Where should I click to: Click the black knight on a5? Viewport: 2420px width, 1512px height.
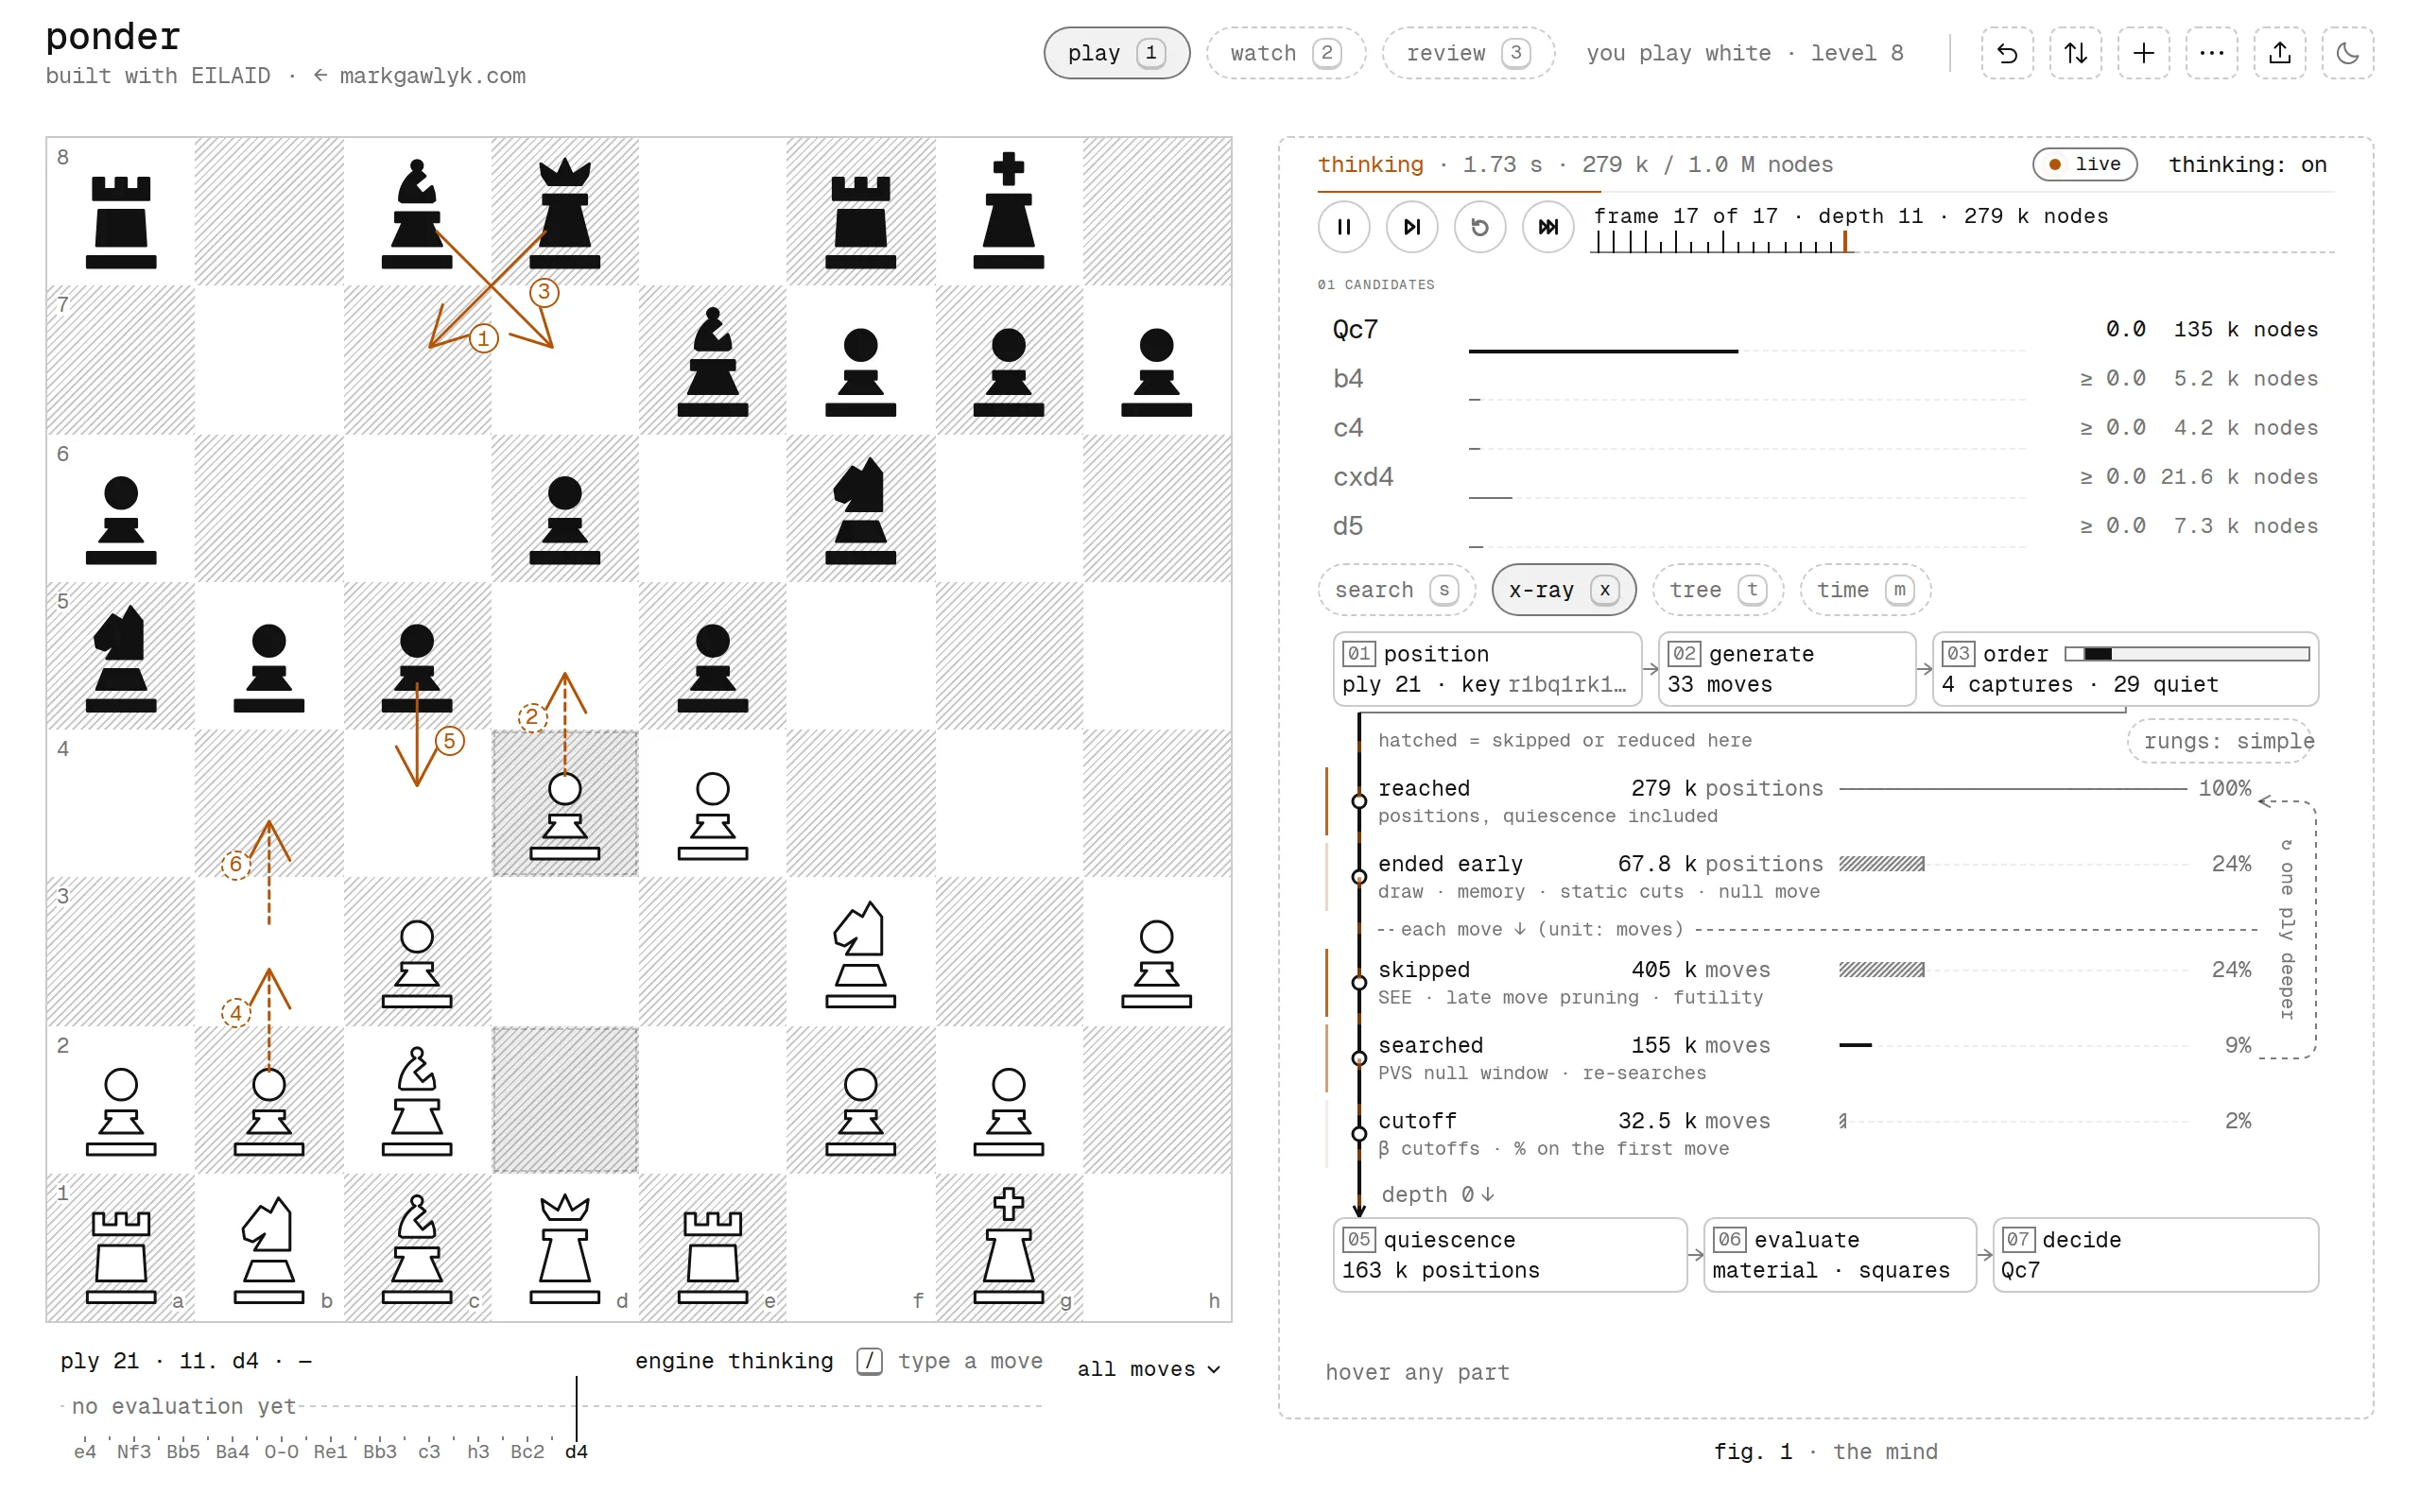[121, 658]
